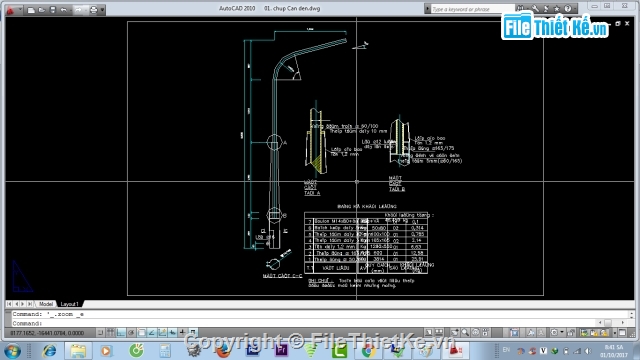This screenshot has height=360, width=640.
Task: Select the Model tab
Action: [x=46, y=304]
